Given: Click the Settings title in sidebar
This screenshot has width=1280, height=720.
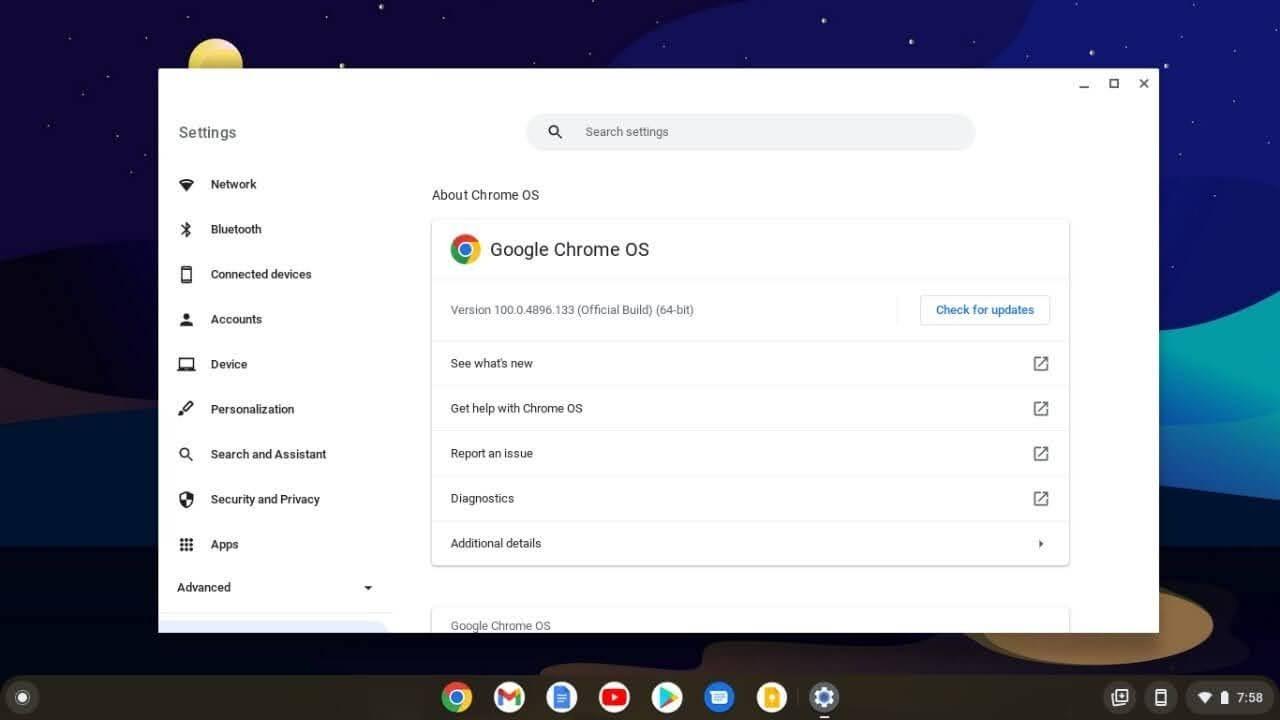Looking at the screenshot, I should point(207,132).
